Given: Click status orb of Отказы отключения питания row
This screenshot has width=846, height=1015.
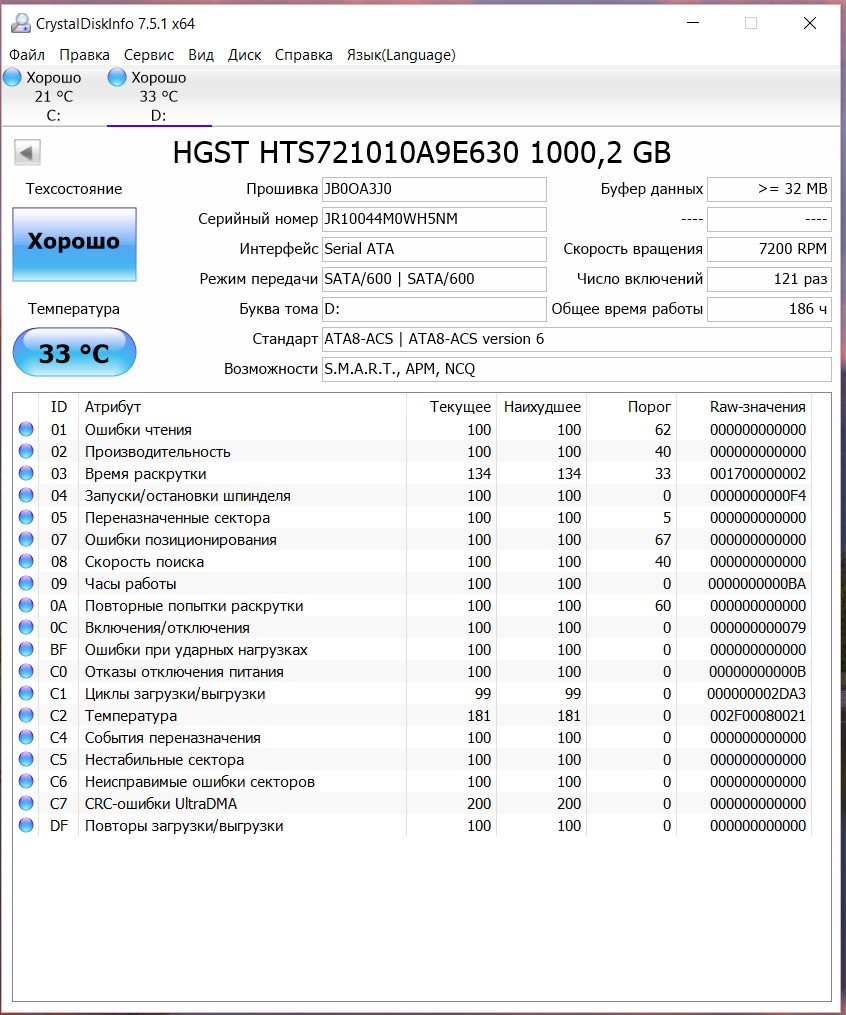Looking at the screenshot, I should point(26,671).
